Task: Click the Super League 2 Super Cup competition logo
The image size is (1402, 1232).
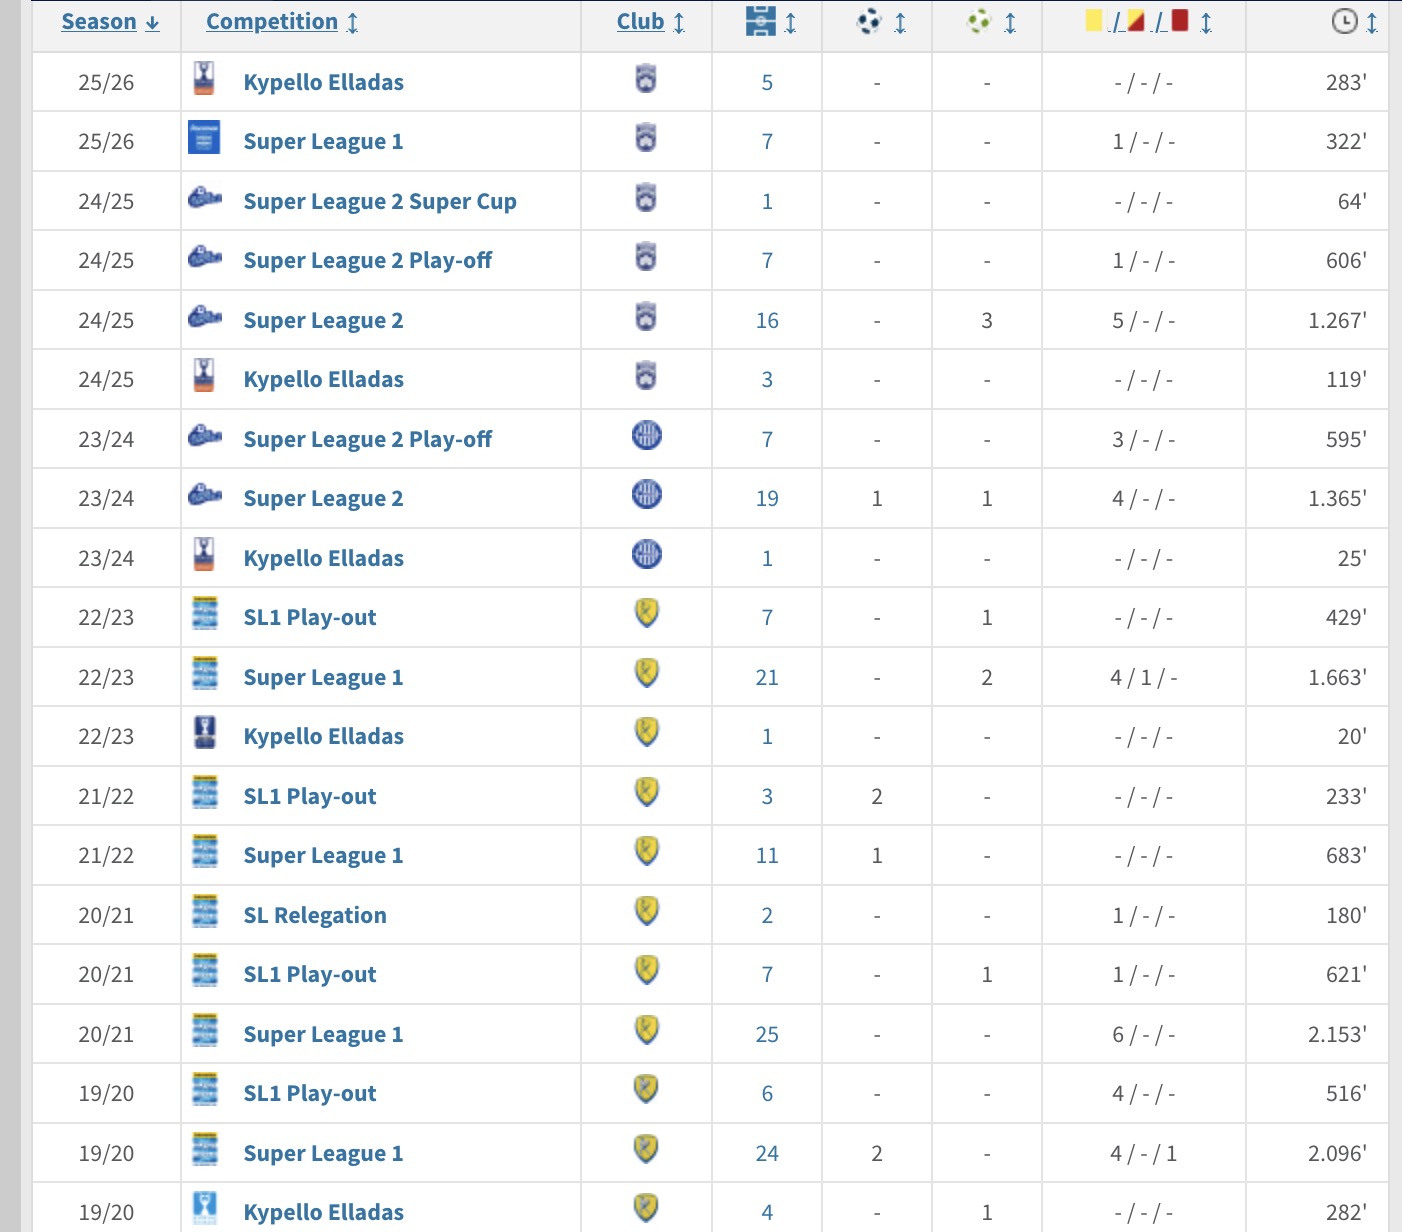Action: click(x=205, y=199)
